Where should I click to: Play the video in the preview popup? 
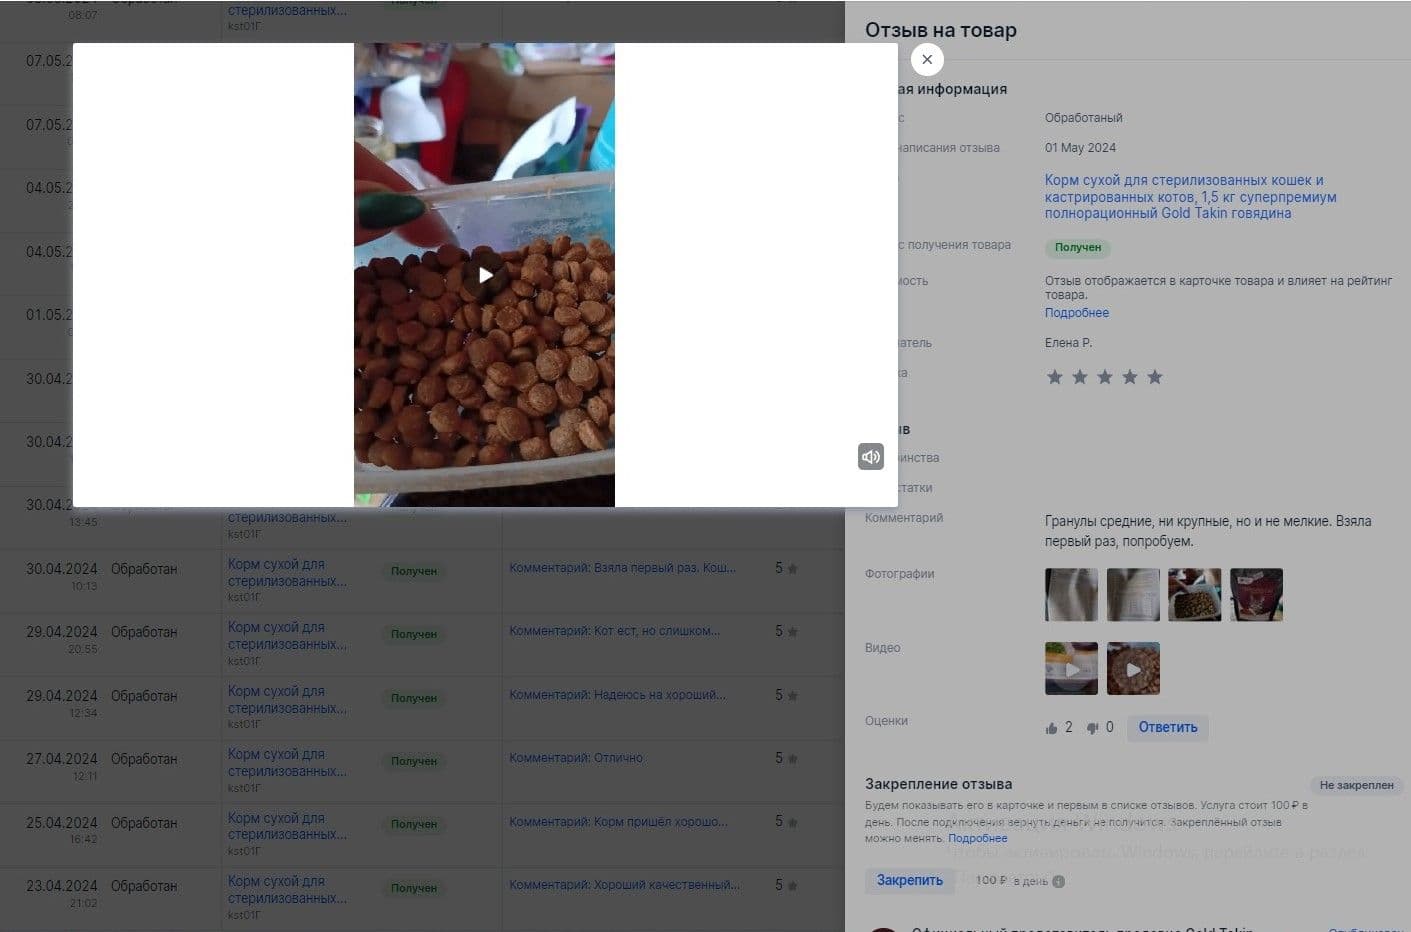(x=485, y=275)
